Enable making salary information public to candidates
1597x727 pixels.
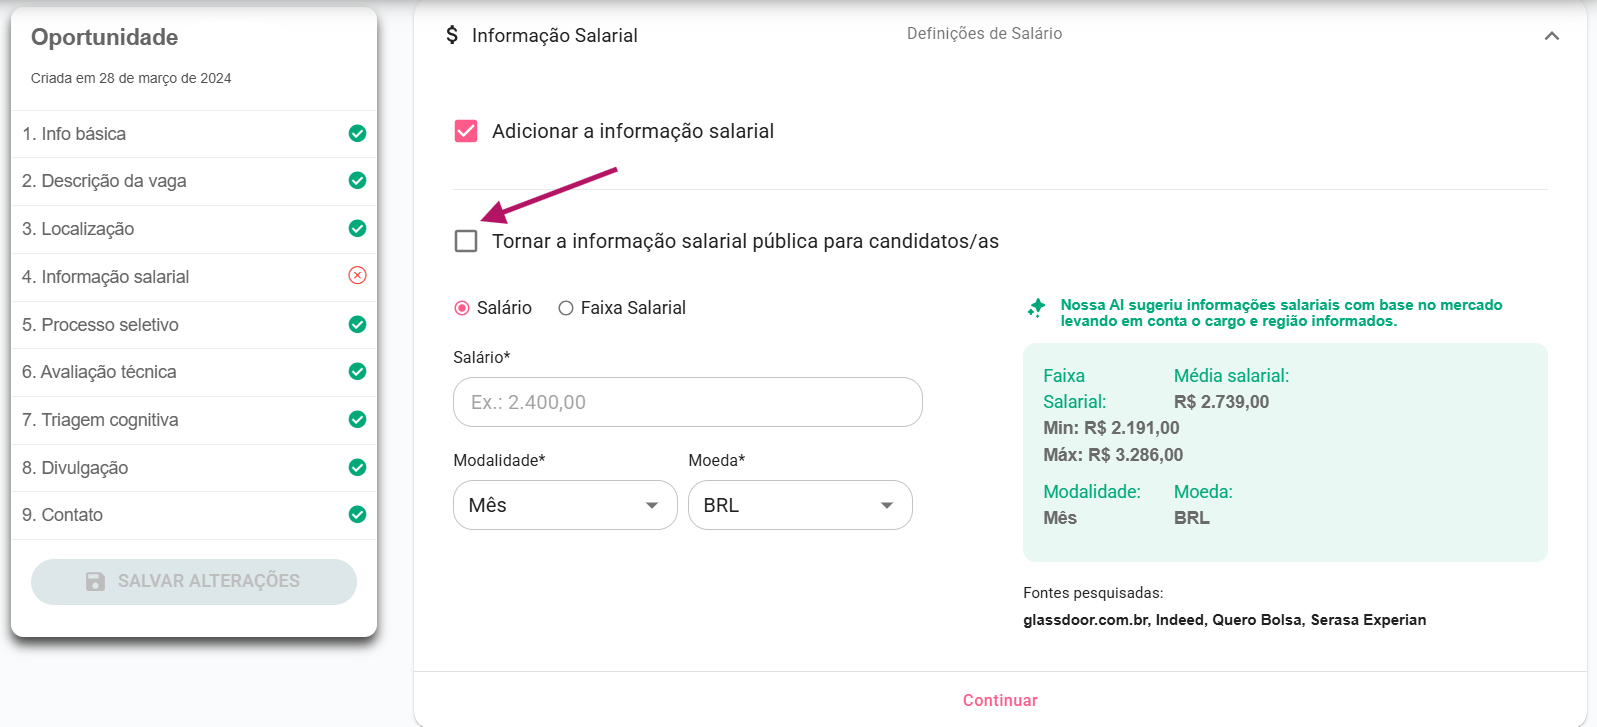click(466, 241)
